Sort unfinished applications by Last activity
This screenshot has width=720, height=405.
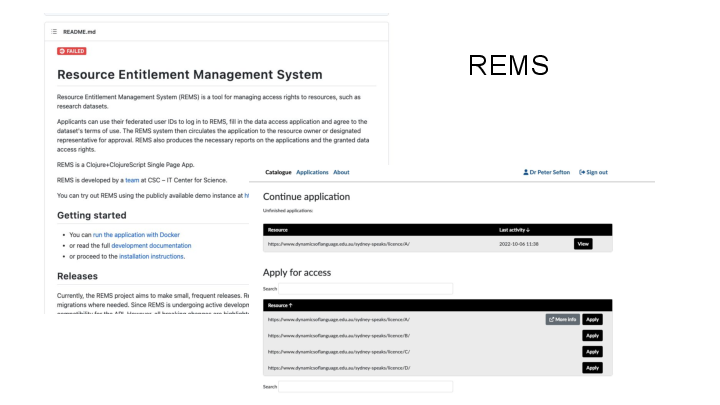[x=514, y=230]
